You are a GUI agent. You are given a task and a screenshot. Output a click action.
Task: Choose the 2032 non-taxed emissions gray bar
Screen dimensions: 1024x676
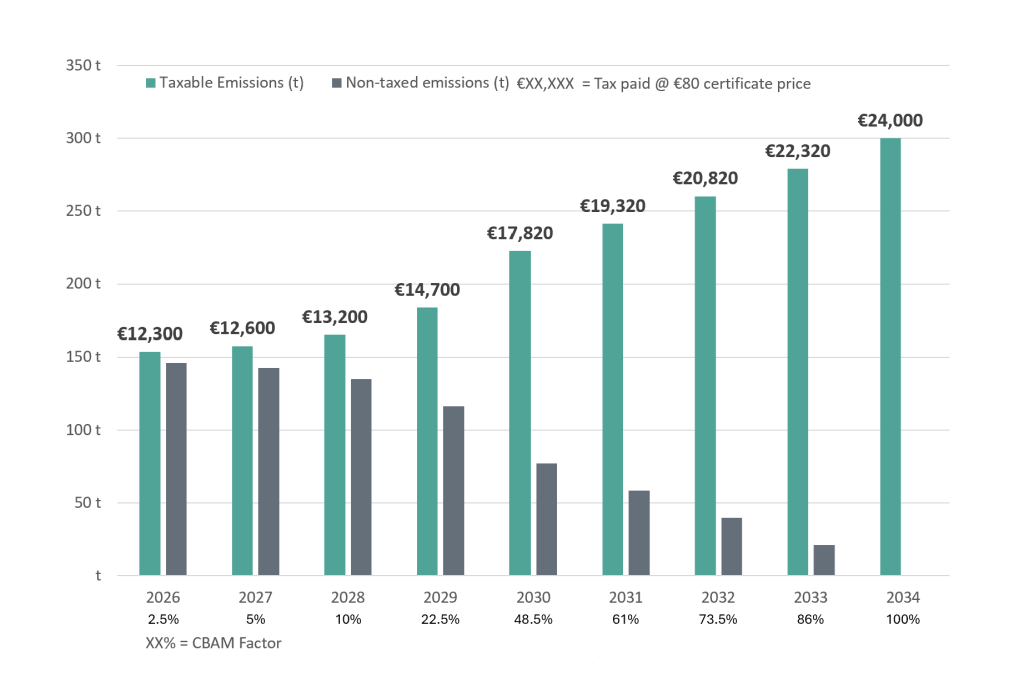(x=731, y=546)
